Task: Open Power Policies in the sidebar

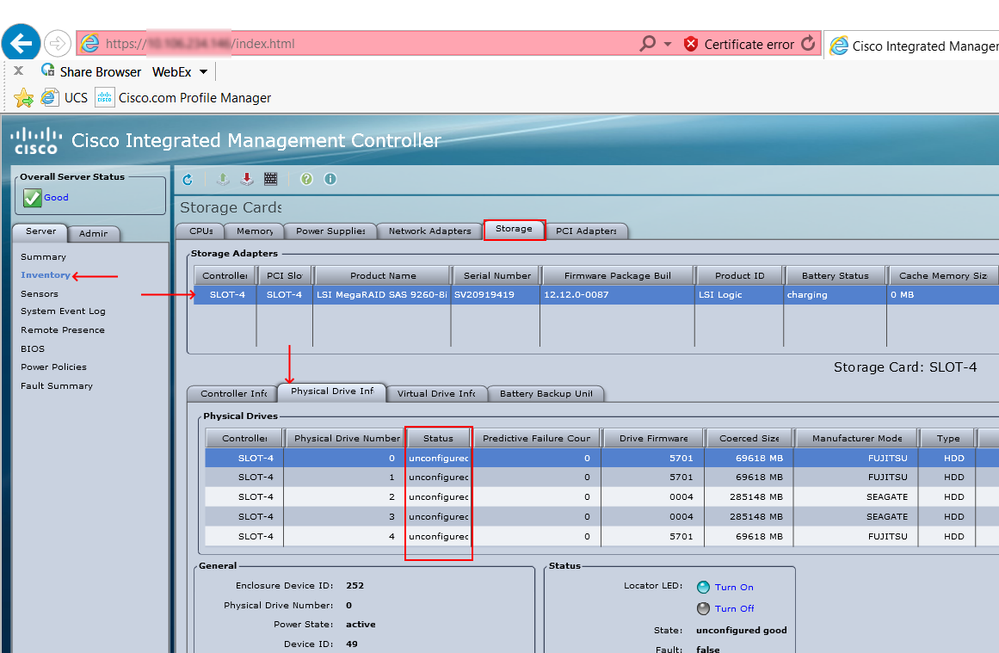Action: 54,367
